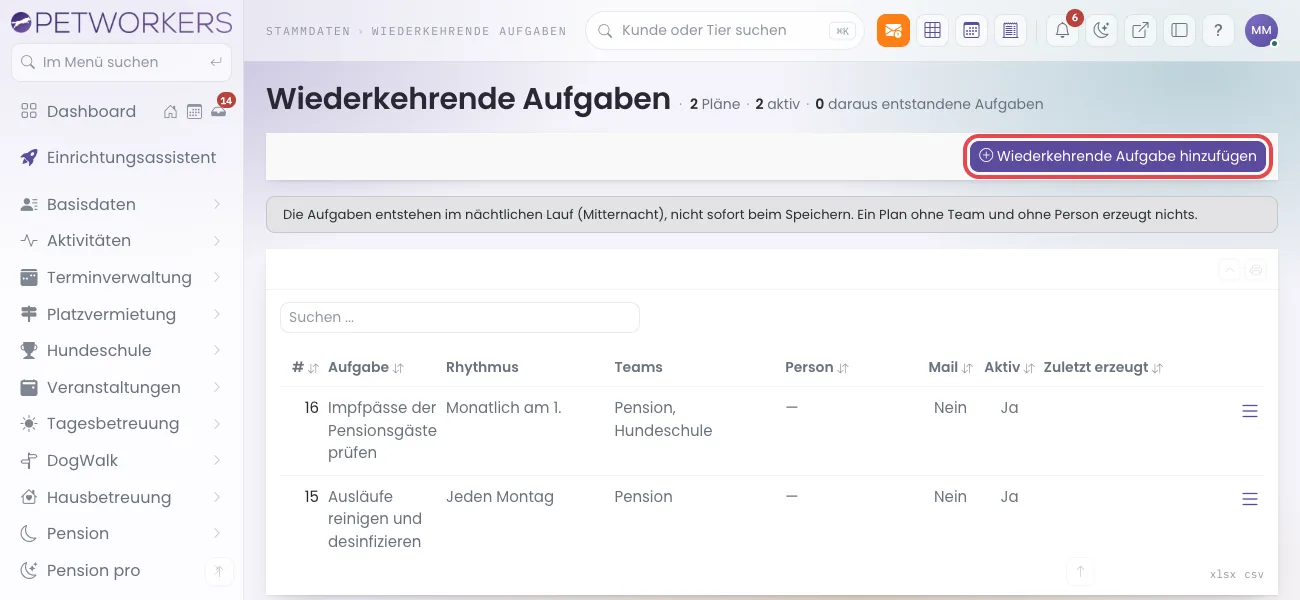
Task: Sort table by Person column
Action: (x=817, y=367)
